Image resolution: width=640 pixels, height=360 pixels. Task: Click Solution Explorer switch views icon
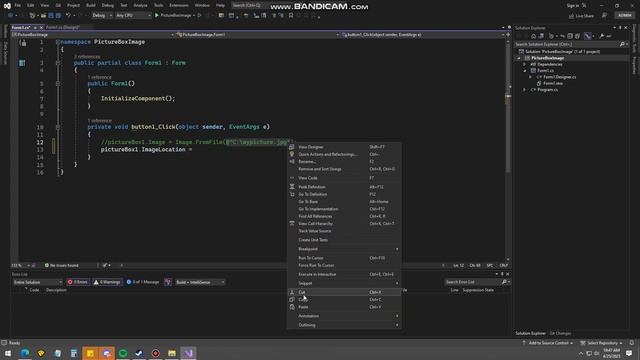pyautogui.click(x=541, y=36)
